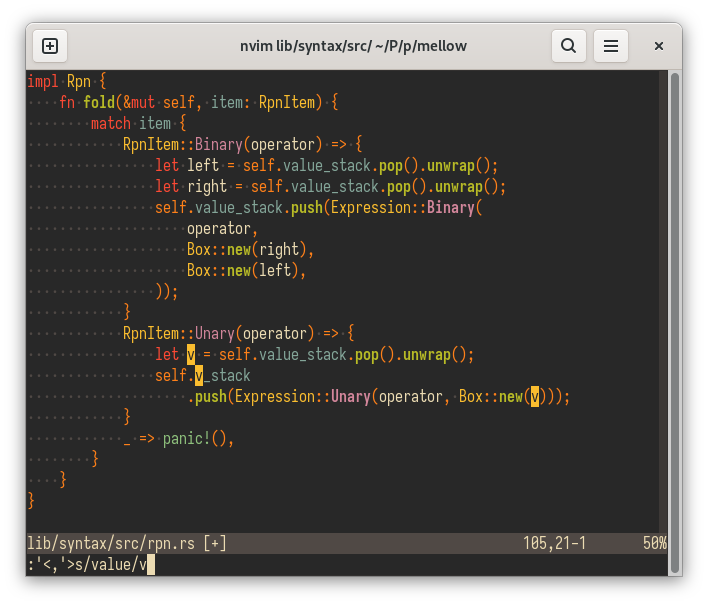Click 'RpnItem::Binary' match arm
Screen dimensions: 708x605
coord(176,144)
